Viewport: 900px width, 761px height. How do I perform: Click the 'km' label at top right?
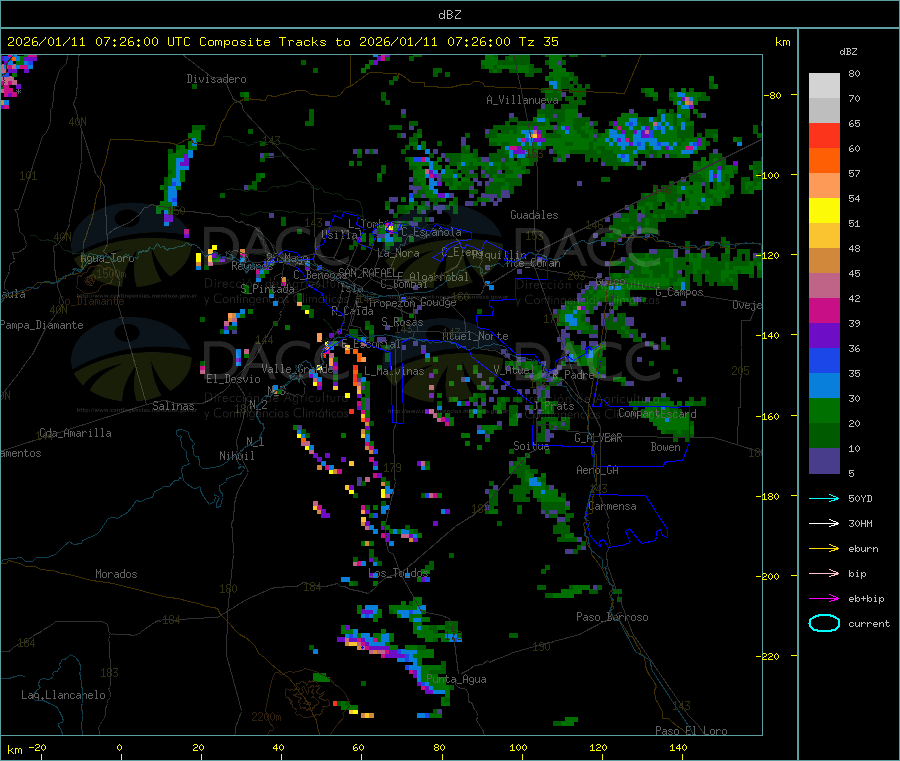coord(782,42)
